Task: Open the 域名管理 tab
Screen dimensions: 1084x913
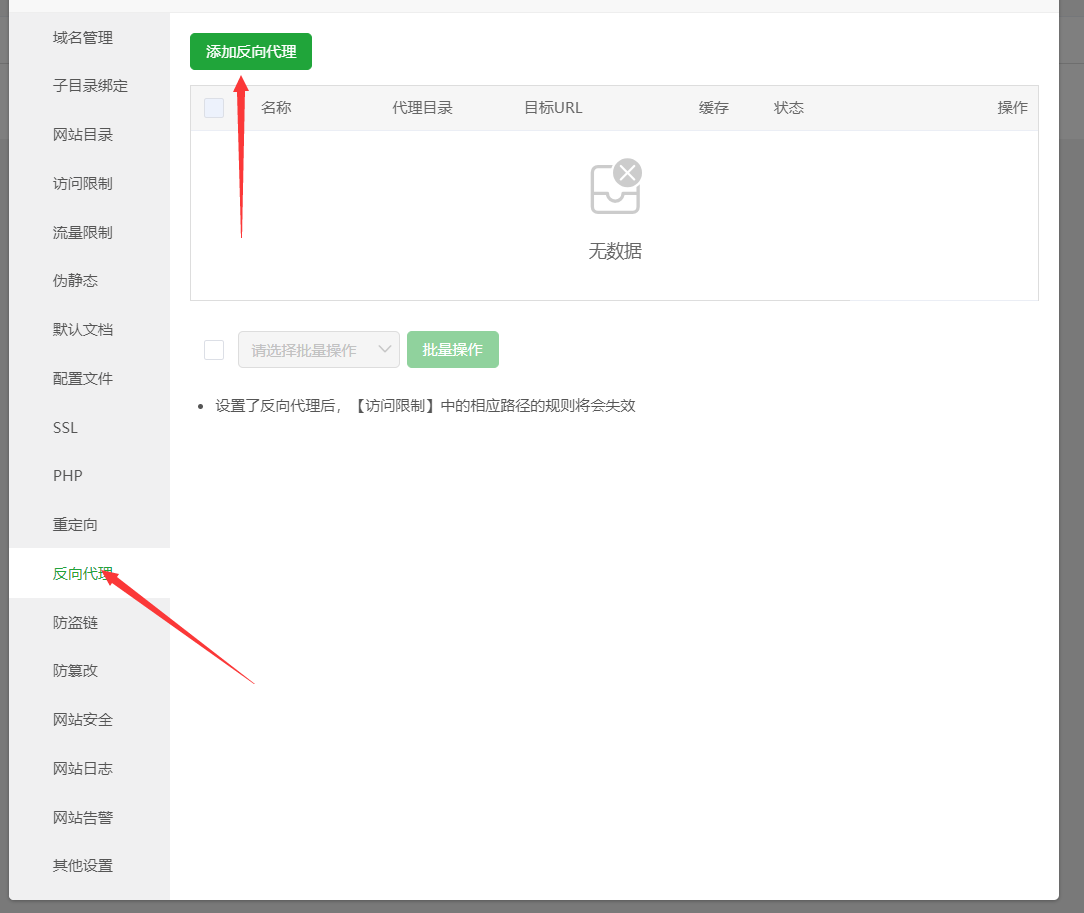Action: pyautogui.click(x=83, y=38)
